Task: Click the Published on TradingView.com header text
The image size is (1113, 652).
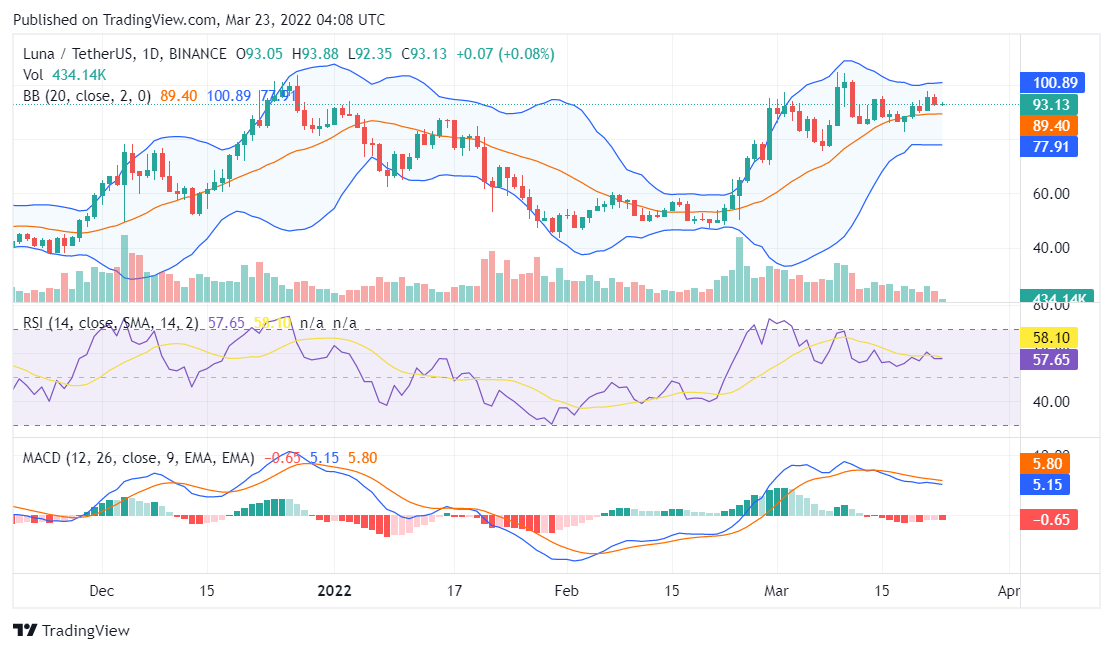Action: 201,20
